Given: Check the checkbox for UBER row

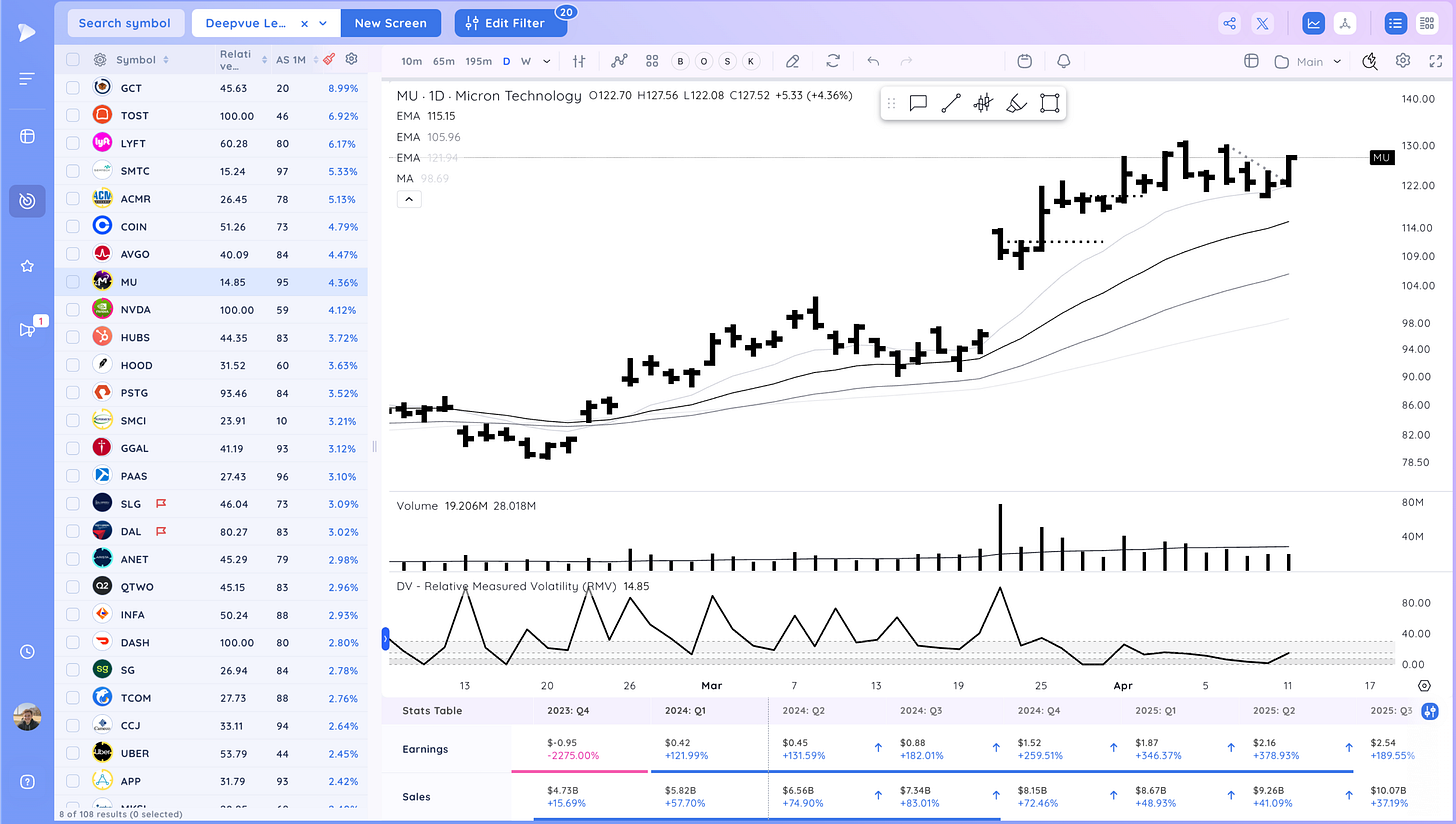Looking at the screenshot, I should [x=73, y=752].
